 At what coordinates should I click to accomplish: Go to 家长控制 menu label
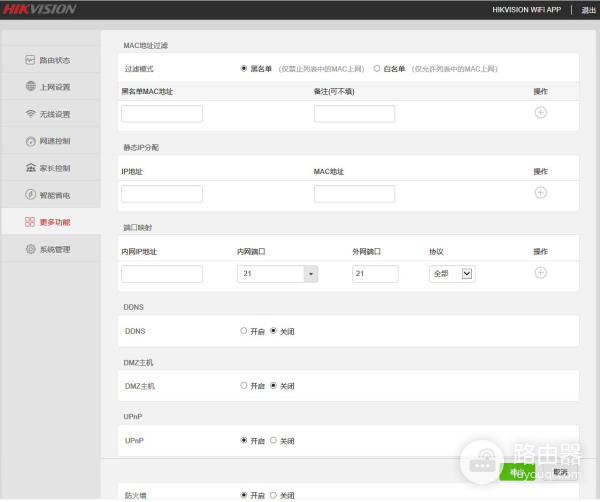tap(55, 168)
